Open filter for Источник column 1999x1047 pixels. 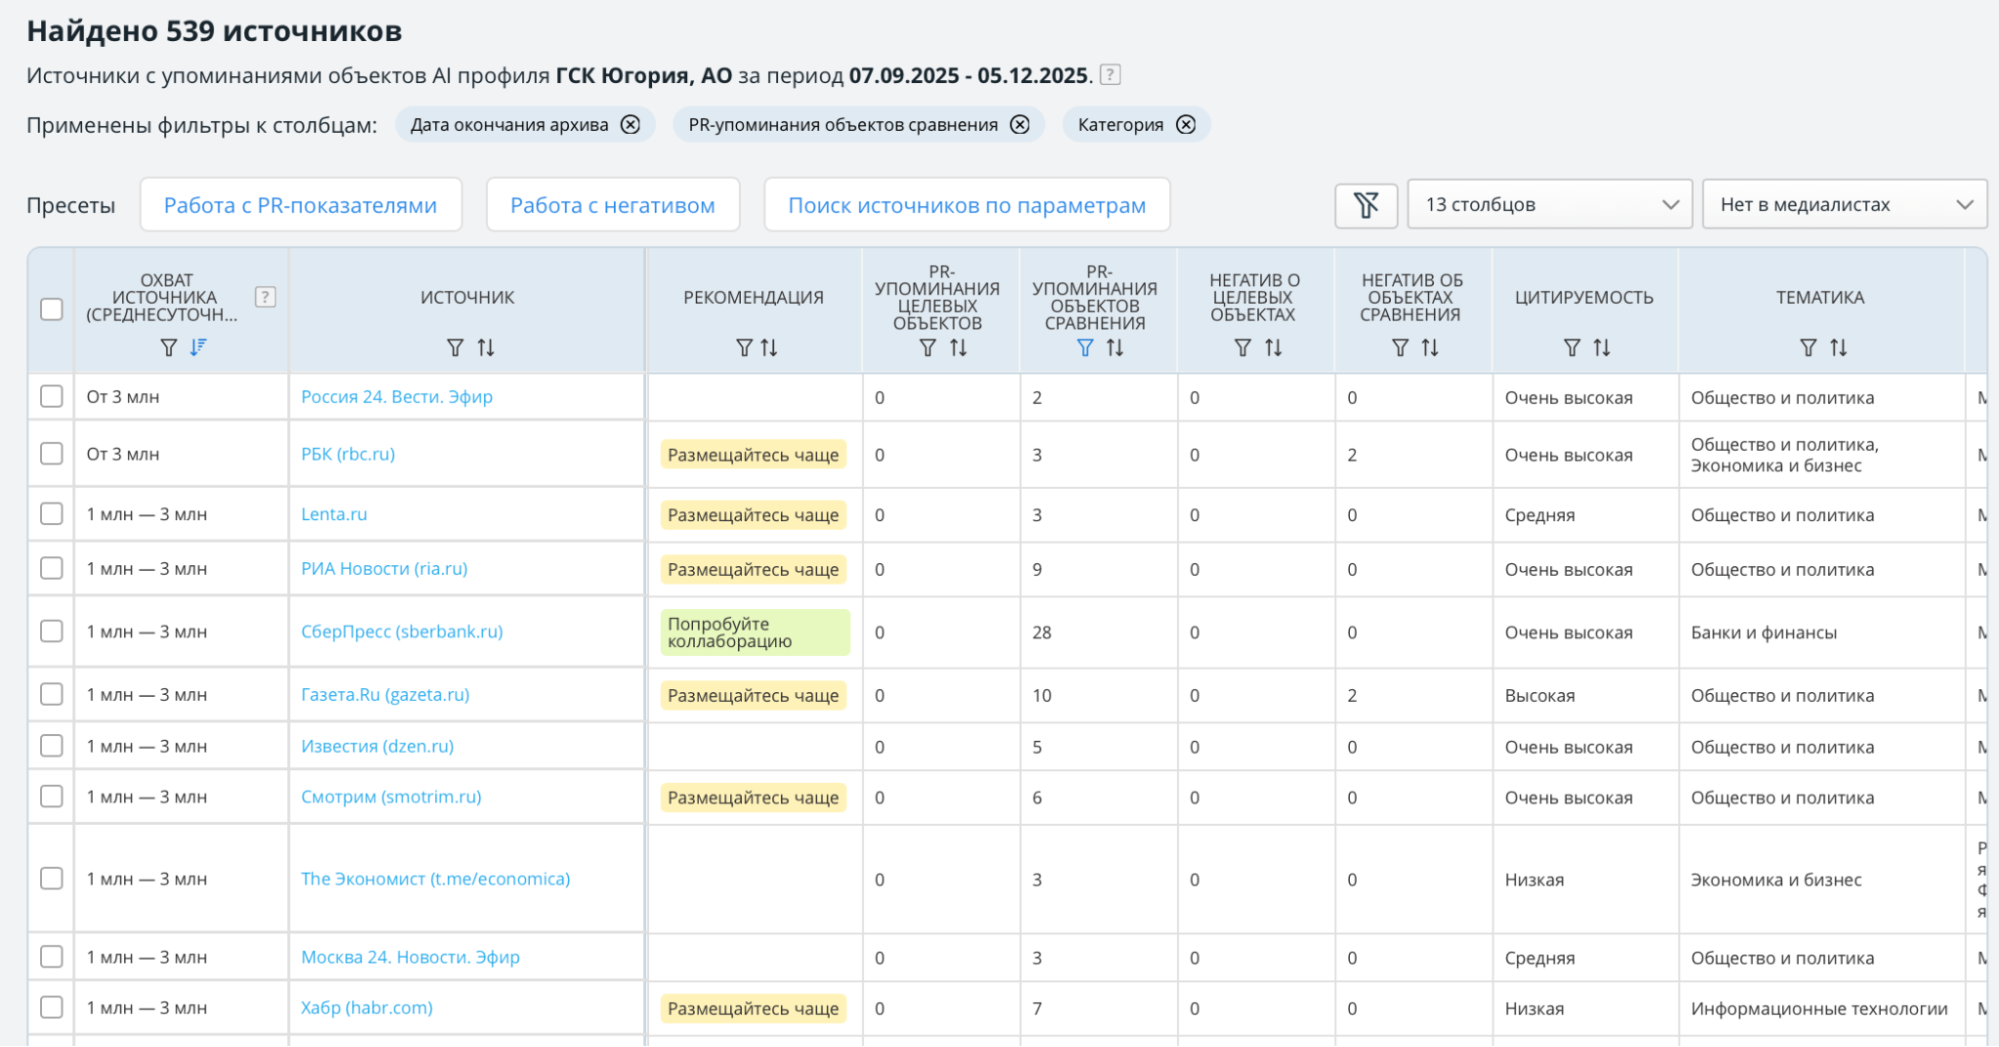tap(455, 348)
